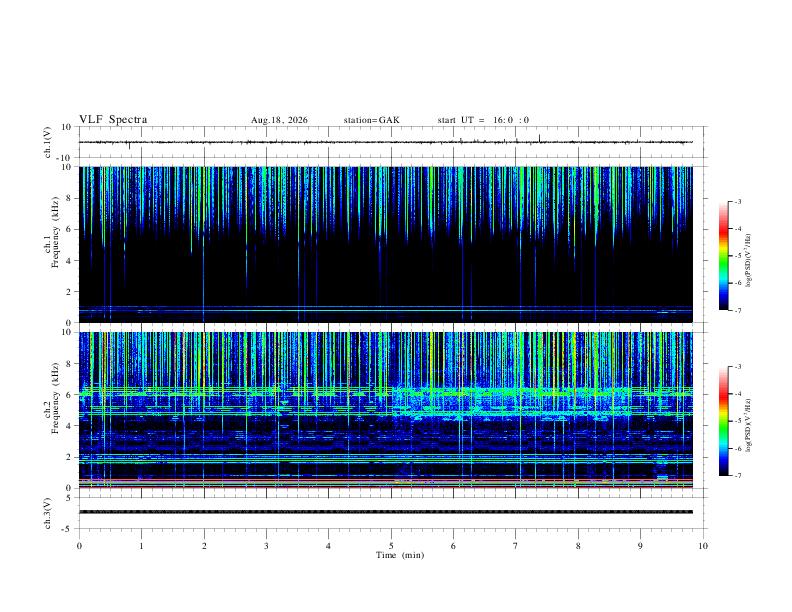Click the thick black ch.3 waveform trace
This screenshot has width=792, height=612.
point(386,512)
